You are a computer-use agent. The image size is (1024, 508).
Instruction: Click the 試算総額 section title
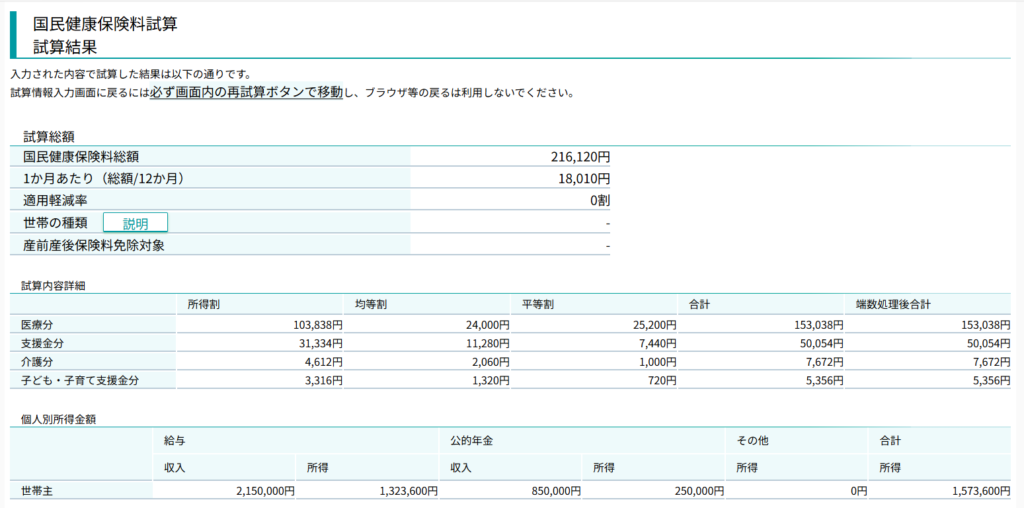click(48, 137)
